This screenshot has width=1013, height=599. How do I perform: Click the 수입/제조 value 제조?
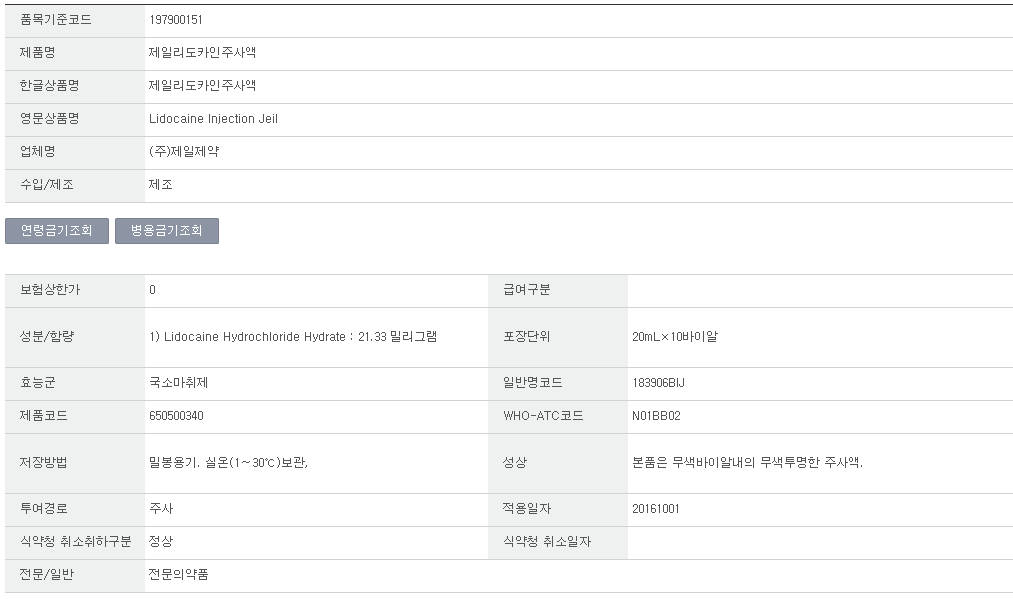[161, 185]
